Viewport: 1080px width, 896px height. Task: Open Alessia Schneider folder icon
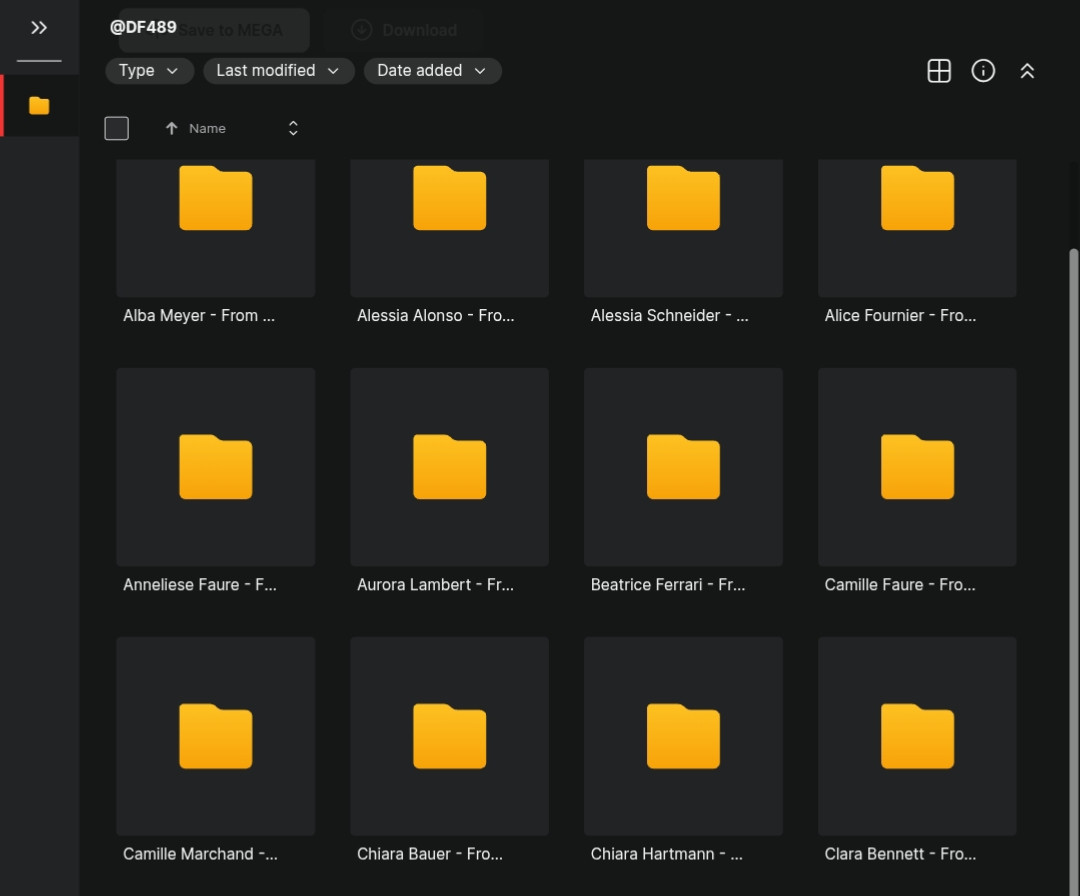coord(683,198)
